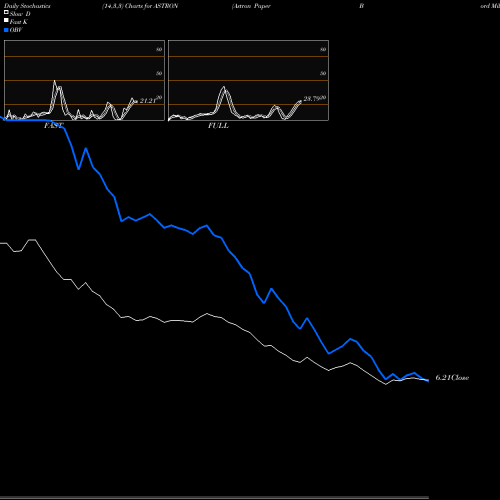Click the FAST stochastic chart panel
500x500 pixels.
[84, 80]
